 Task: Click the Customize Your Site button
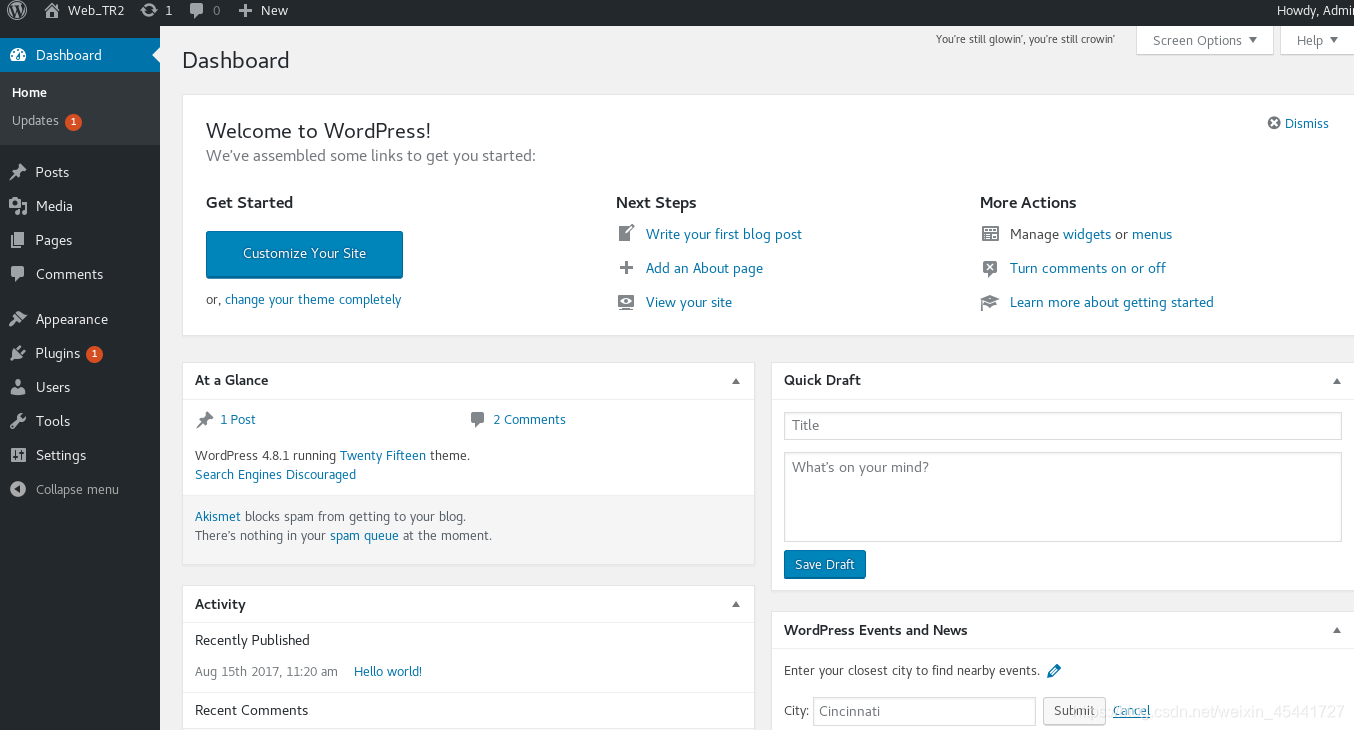coord(304,254)
